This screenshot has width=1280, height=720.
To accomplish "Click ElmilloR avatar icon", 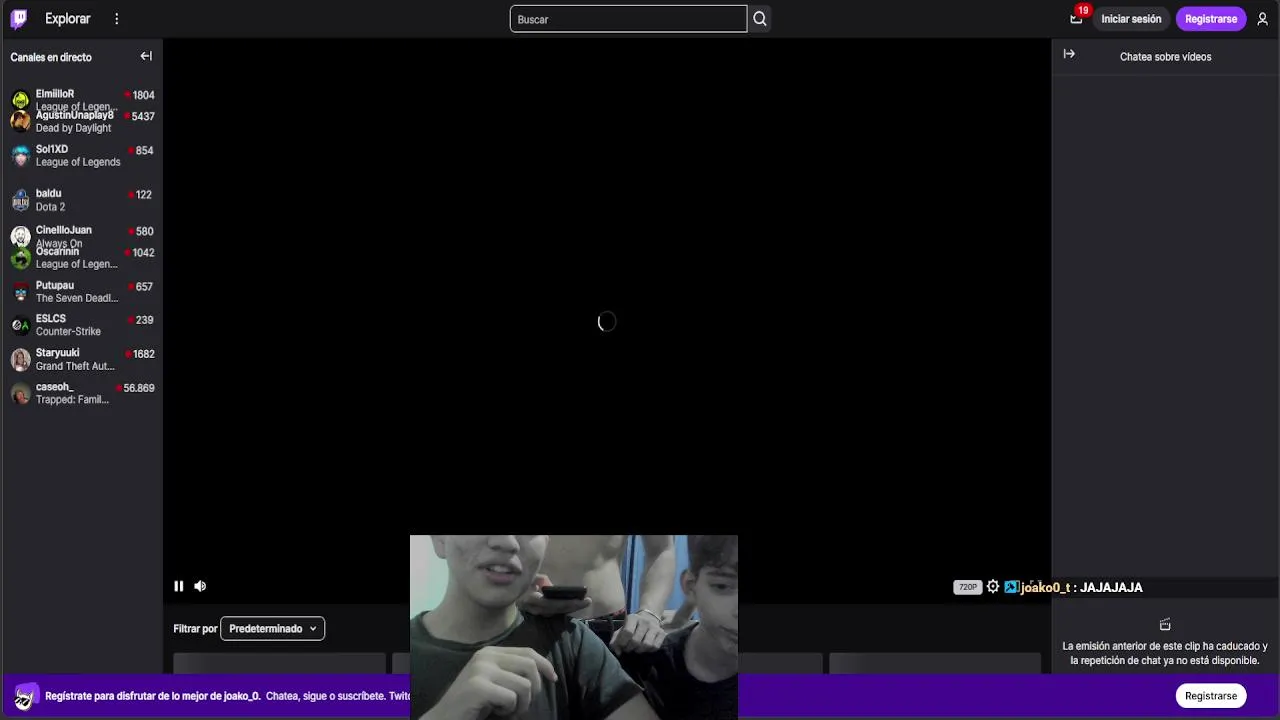I will click(x=20, y=99).
